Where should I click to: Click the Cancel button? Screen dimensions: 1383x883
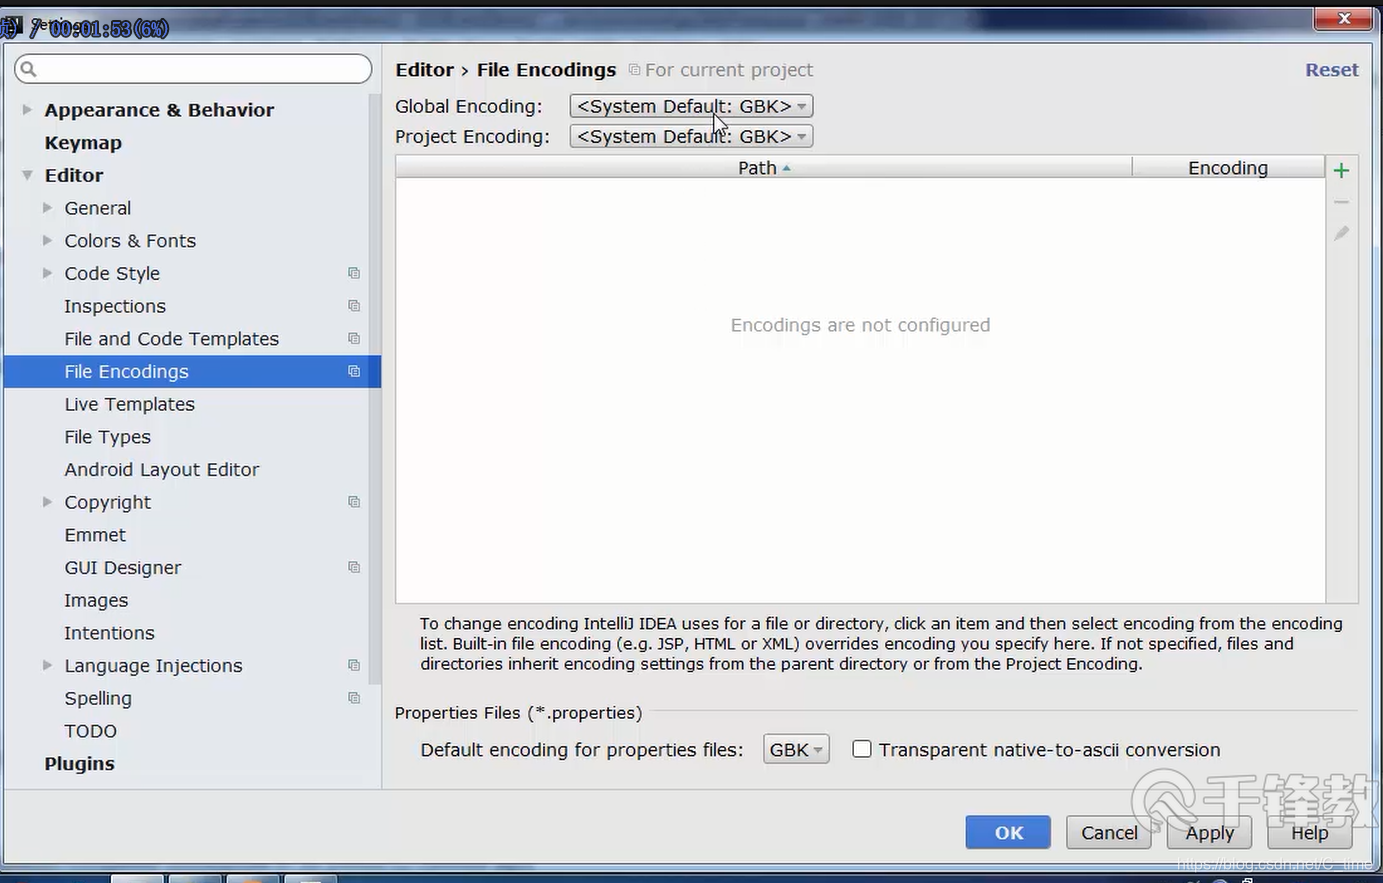click(x=1109, y=832)
